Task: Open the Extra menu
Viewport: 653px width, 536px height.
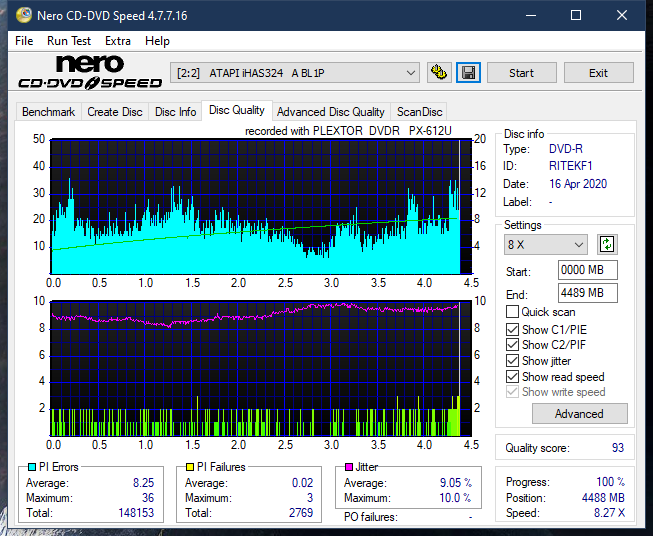Action: point(118,41)
